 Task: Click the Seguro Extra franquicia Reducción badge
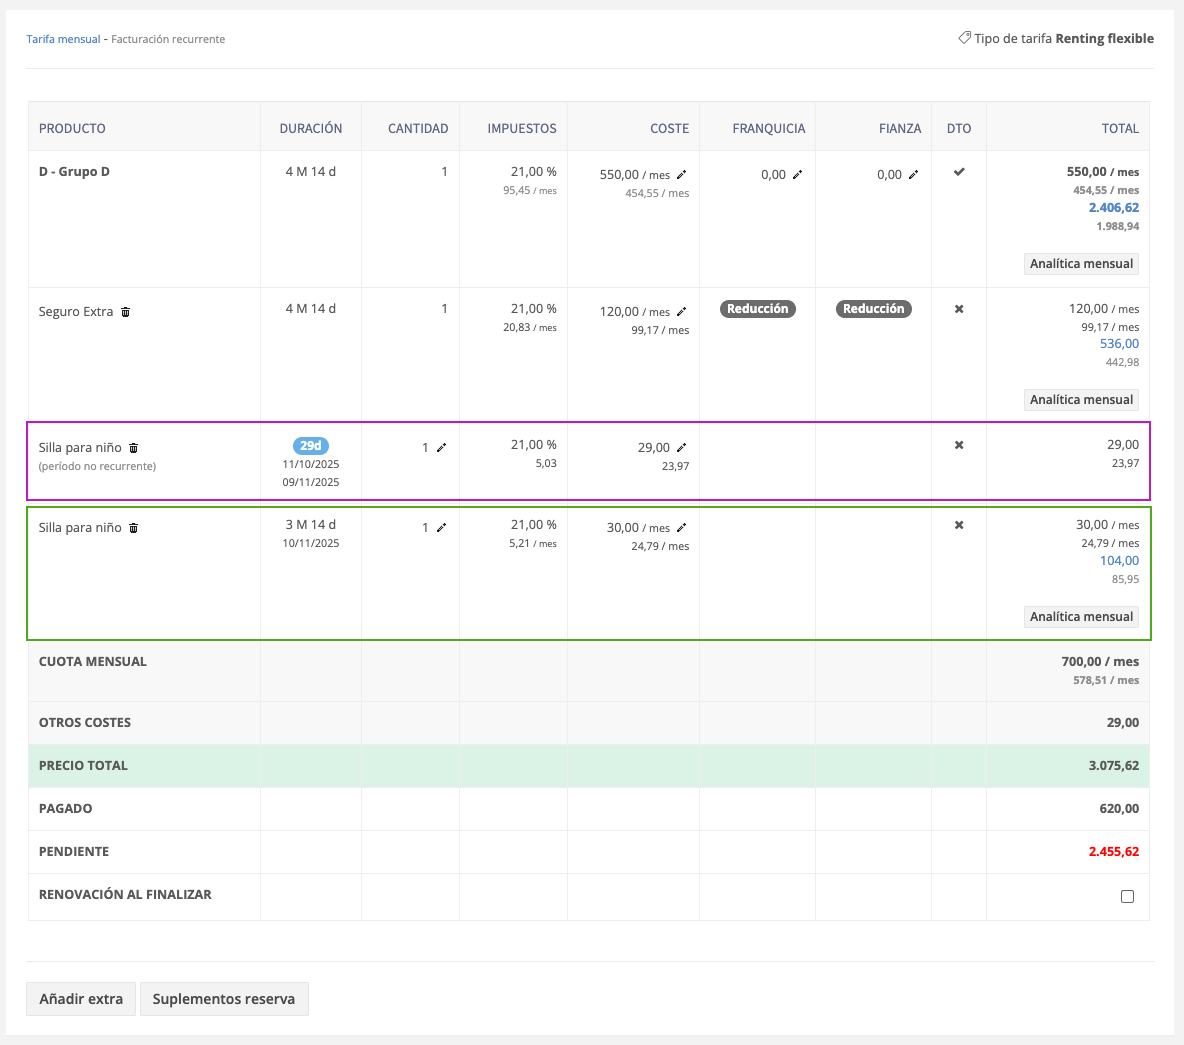pos(758,309)
